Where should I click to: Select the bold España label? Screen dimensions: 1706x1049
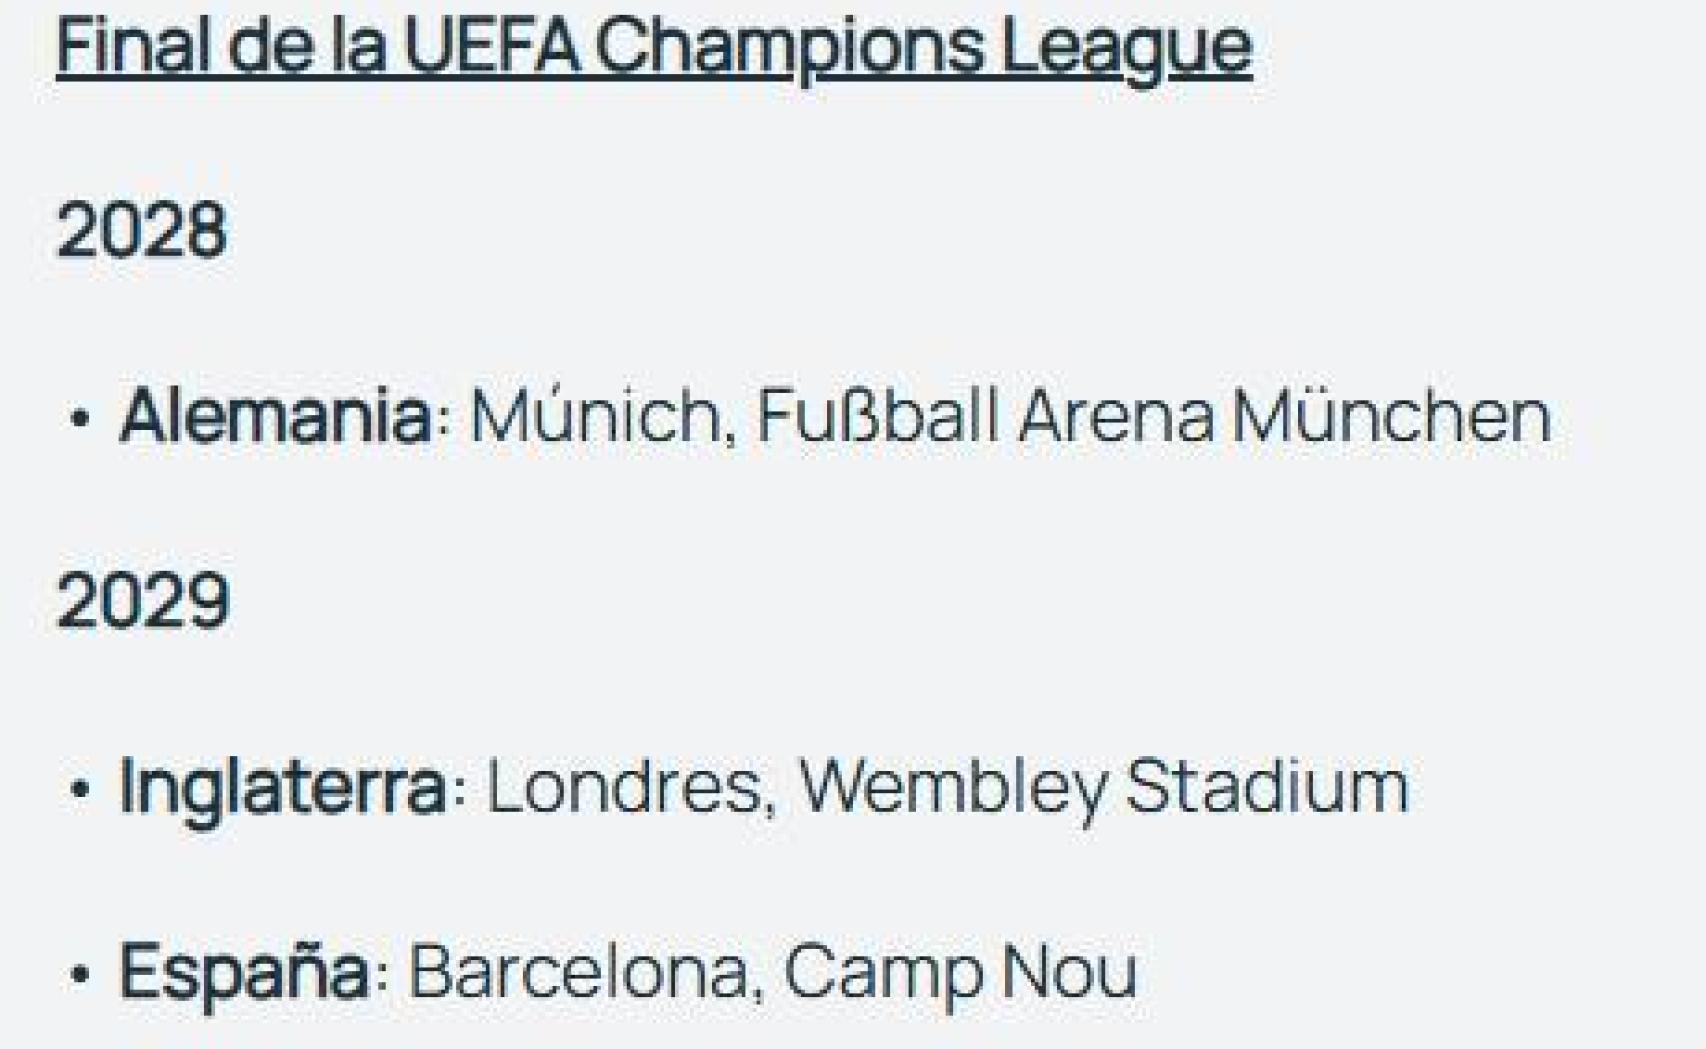(244, 970)
